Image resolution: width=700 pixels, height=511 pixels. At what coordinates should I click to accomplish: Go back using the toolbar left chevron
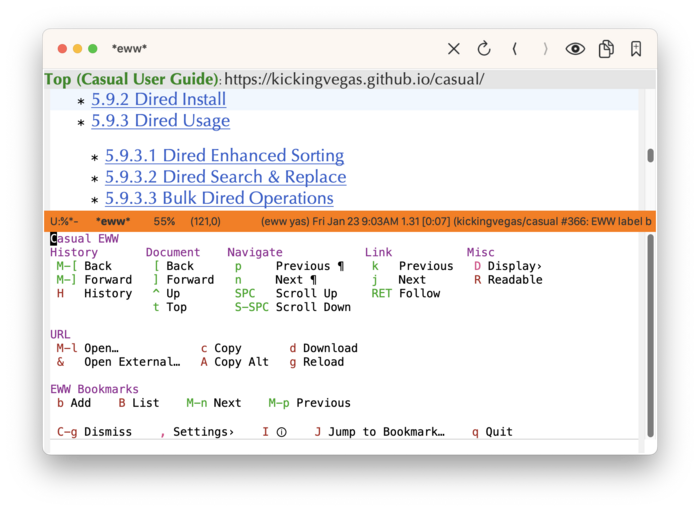514,49
